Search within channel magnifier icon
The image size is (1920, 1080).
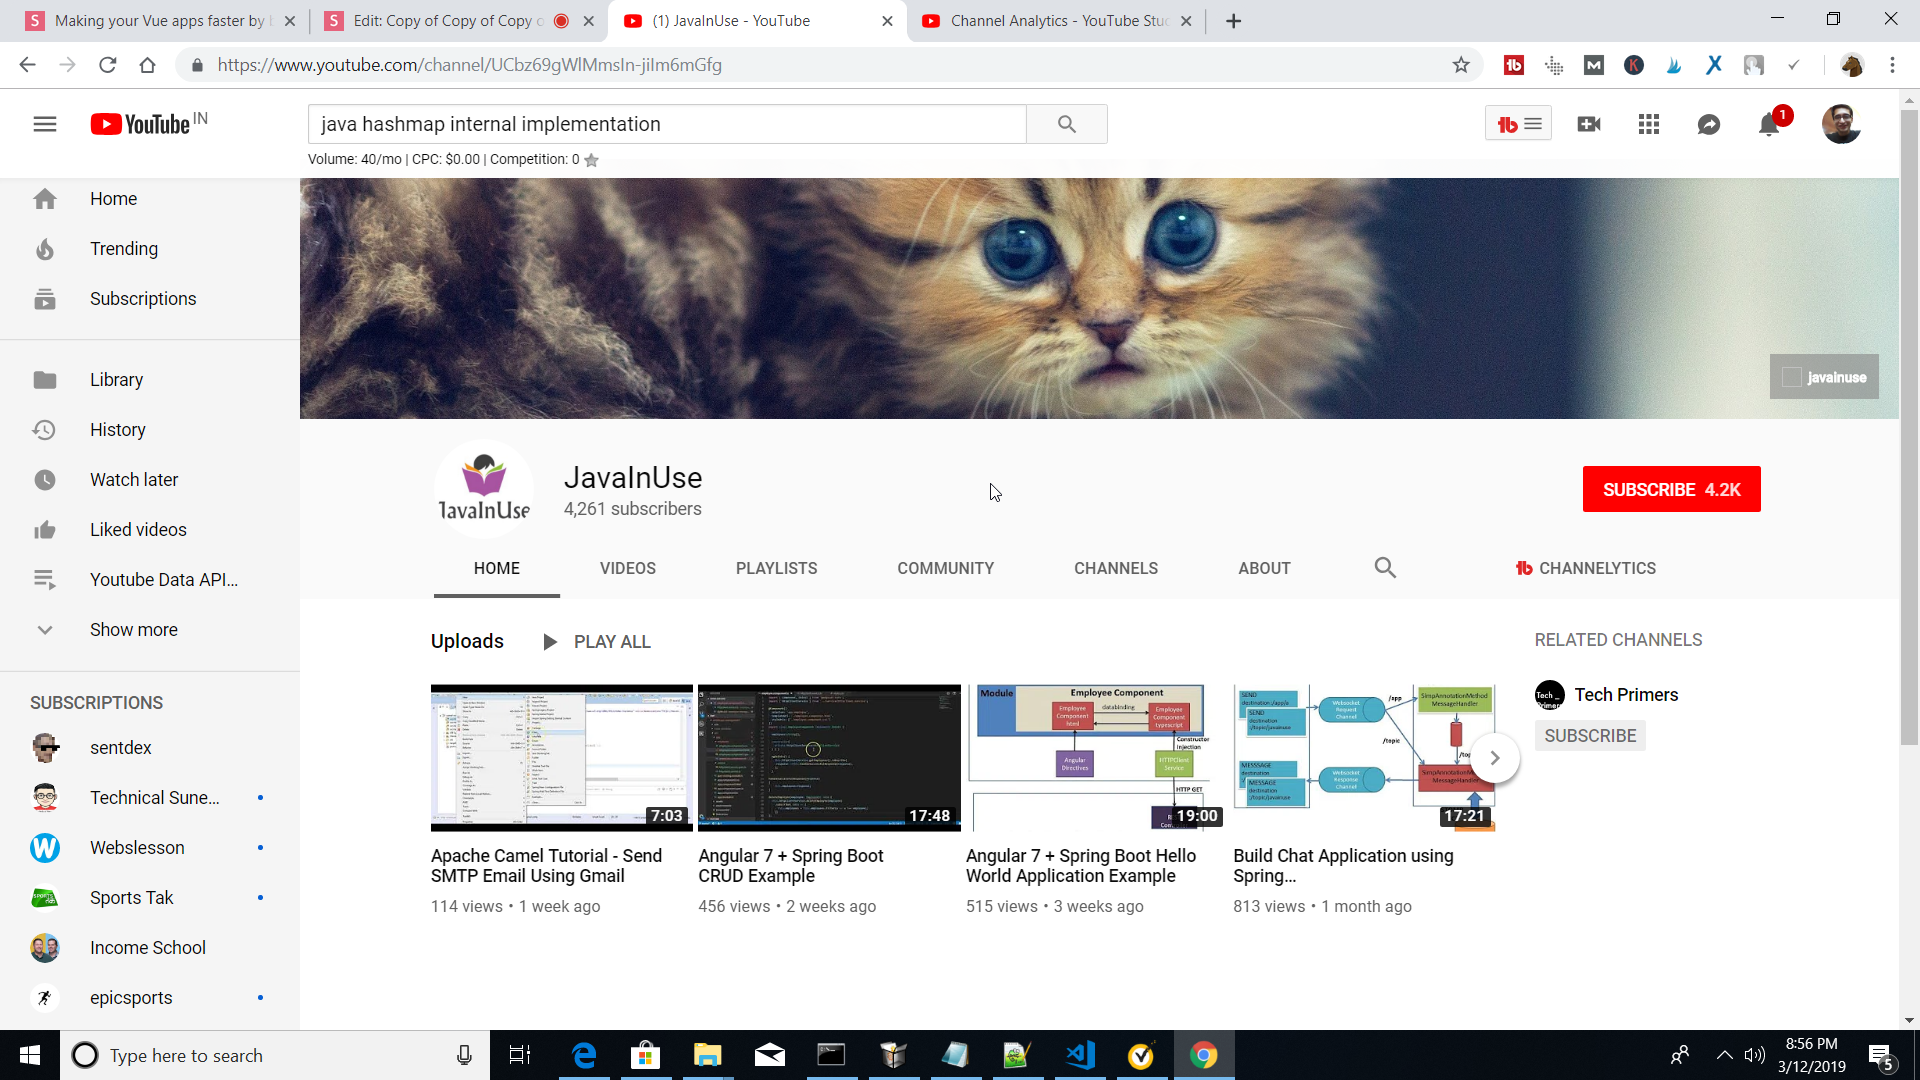(1385, 568)
